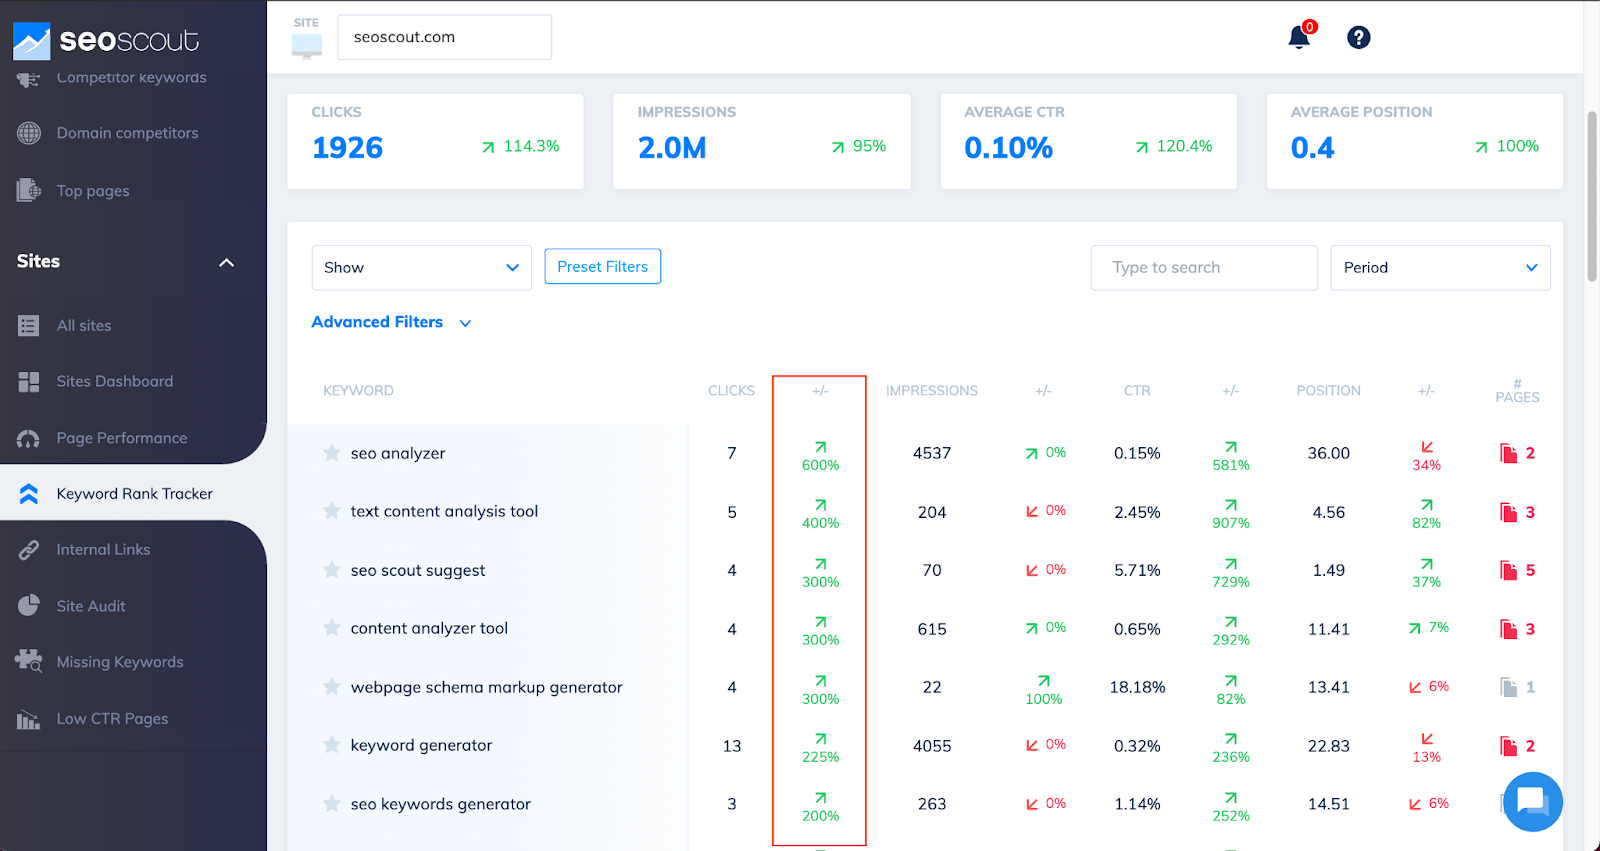The height and width of the screenshot is (851, 1600).
Task: Click the 4537 impressions cell
Action: point(932,454)
